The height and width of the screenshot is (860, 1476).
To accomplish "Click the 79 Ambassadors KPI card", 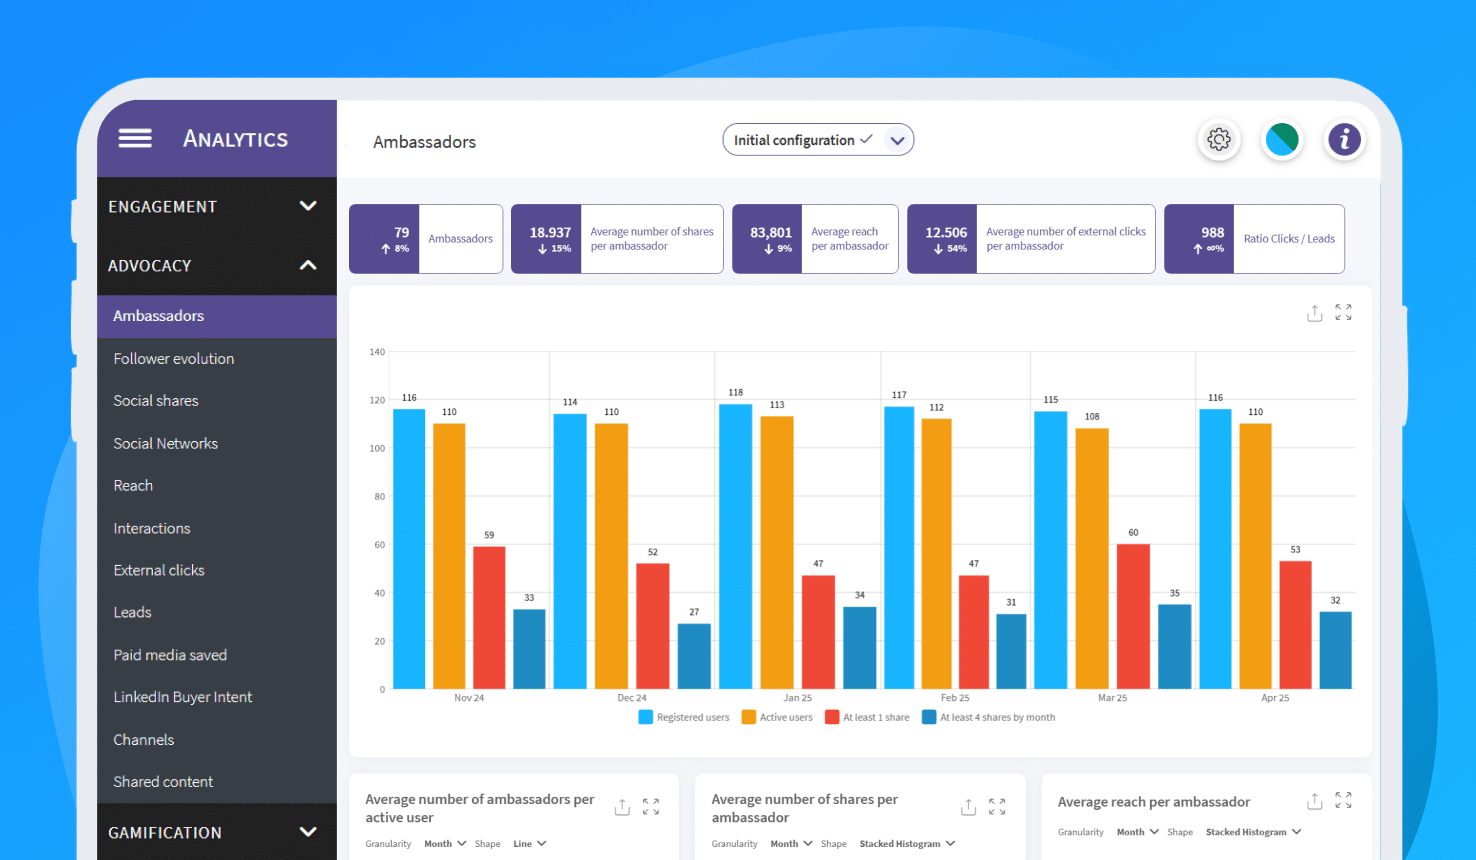I will click(426, 239).
